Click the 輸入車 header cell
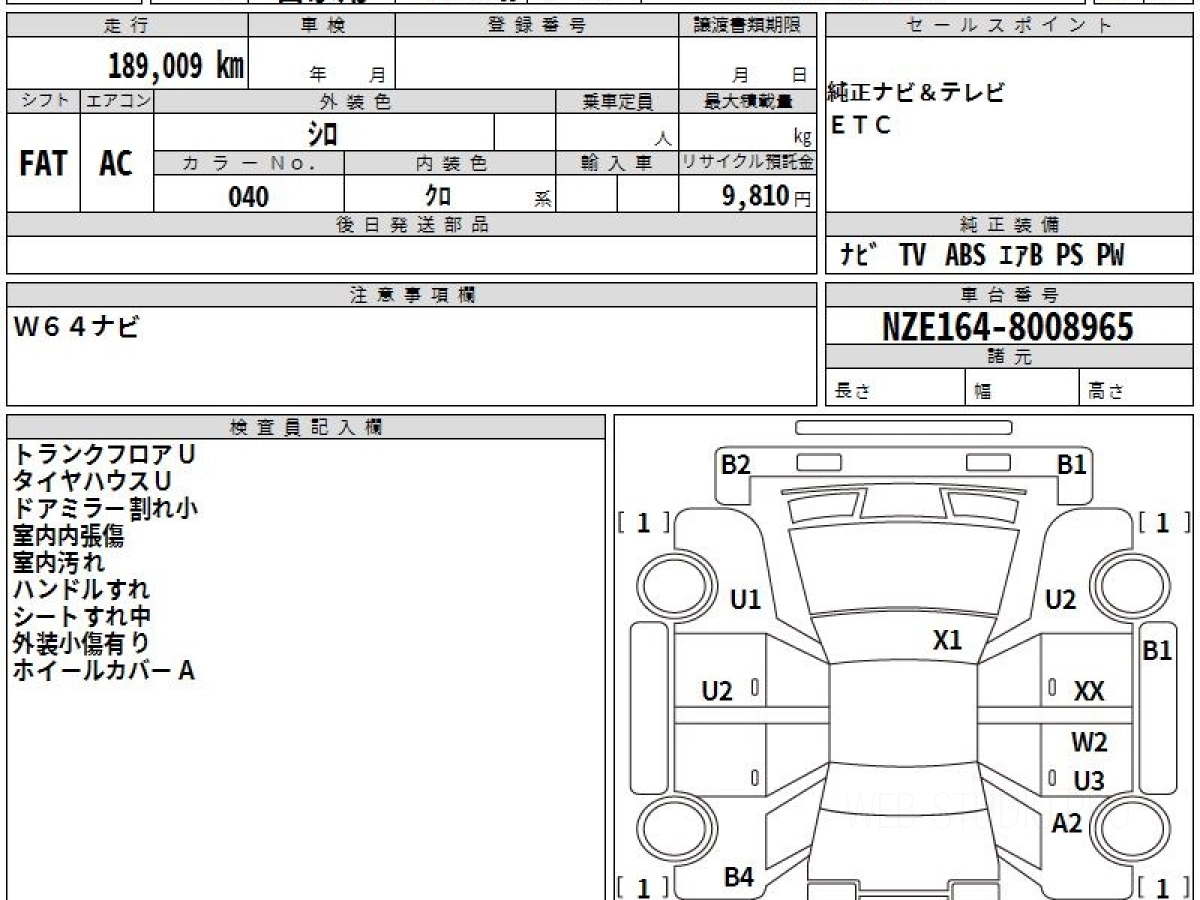Screen dimensions: 1200x900 pos(617,163)
